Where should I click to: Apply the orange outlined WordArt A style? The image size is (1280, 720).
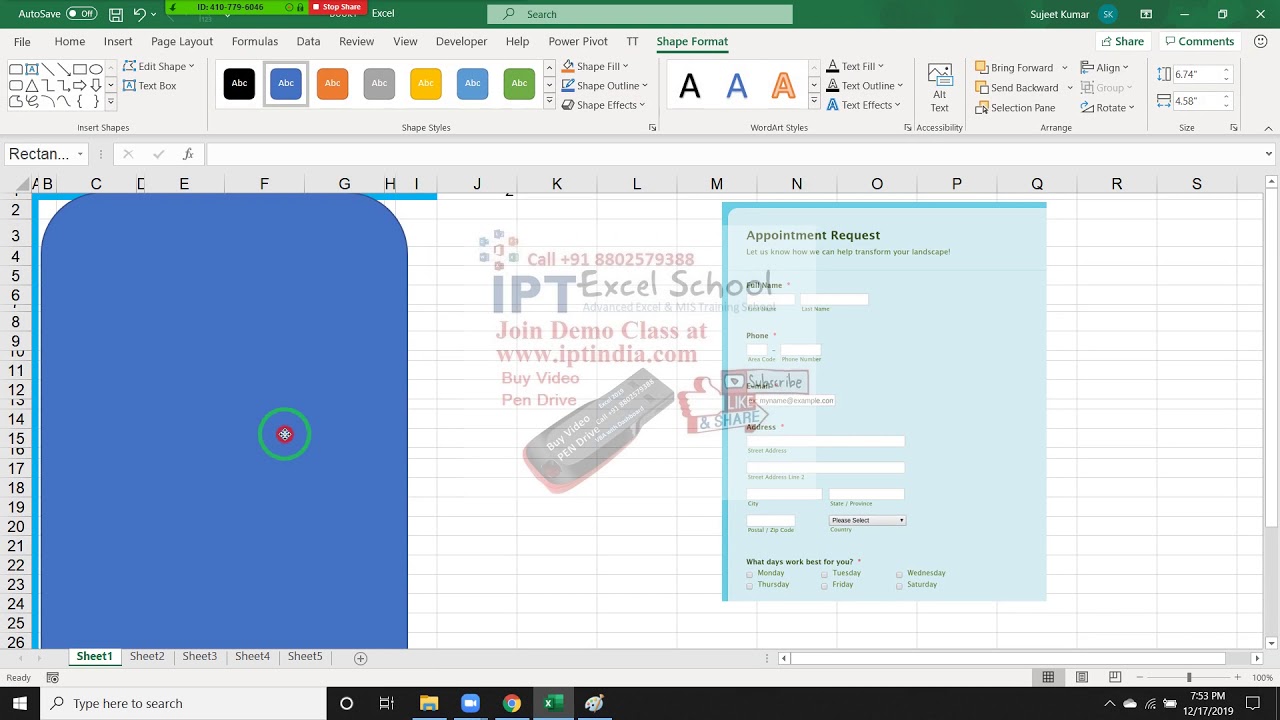click(x=783, y=86)
